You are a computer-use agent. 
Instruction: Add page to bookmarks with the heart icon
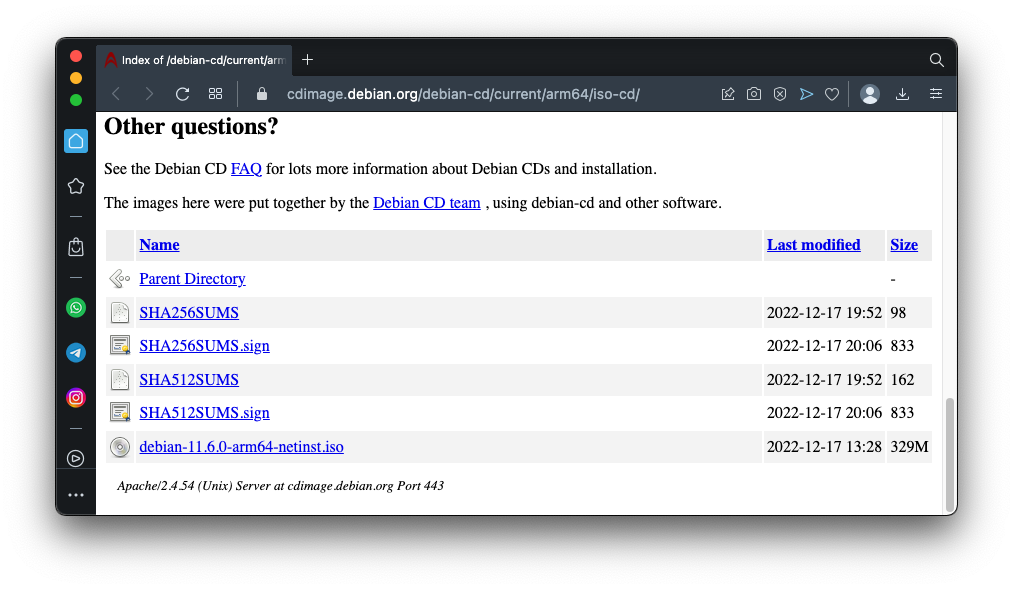(832, 94)
